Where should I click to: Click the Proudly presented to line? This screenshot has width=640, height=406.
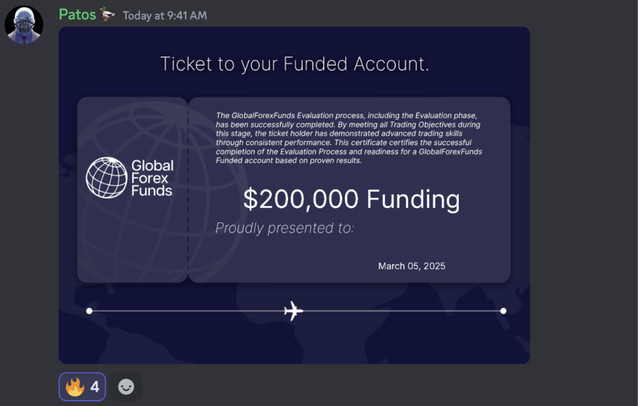[285, 228]
